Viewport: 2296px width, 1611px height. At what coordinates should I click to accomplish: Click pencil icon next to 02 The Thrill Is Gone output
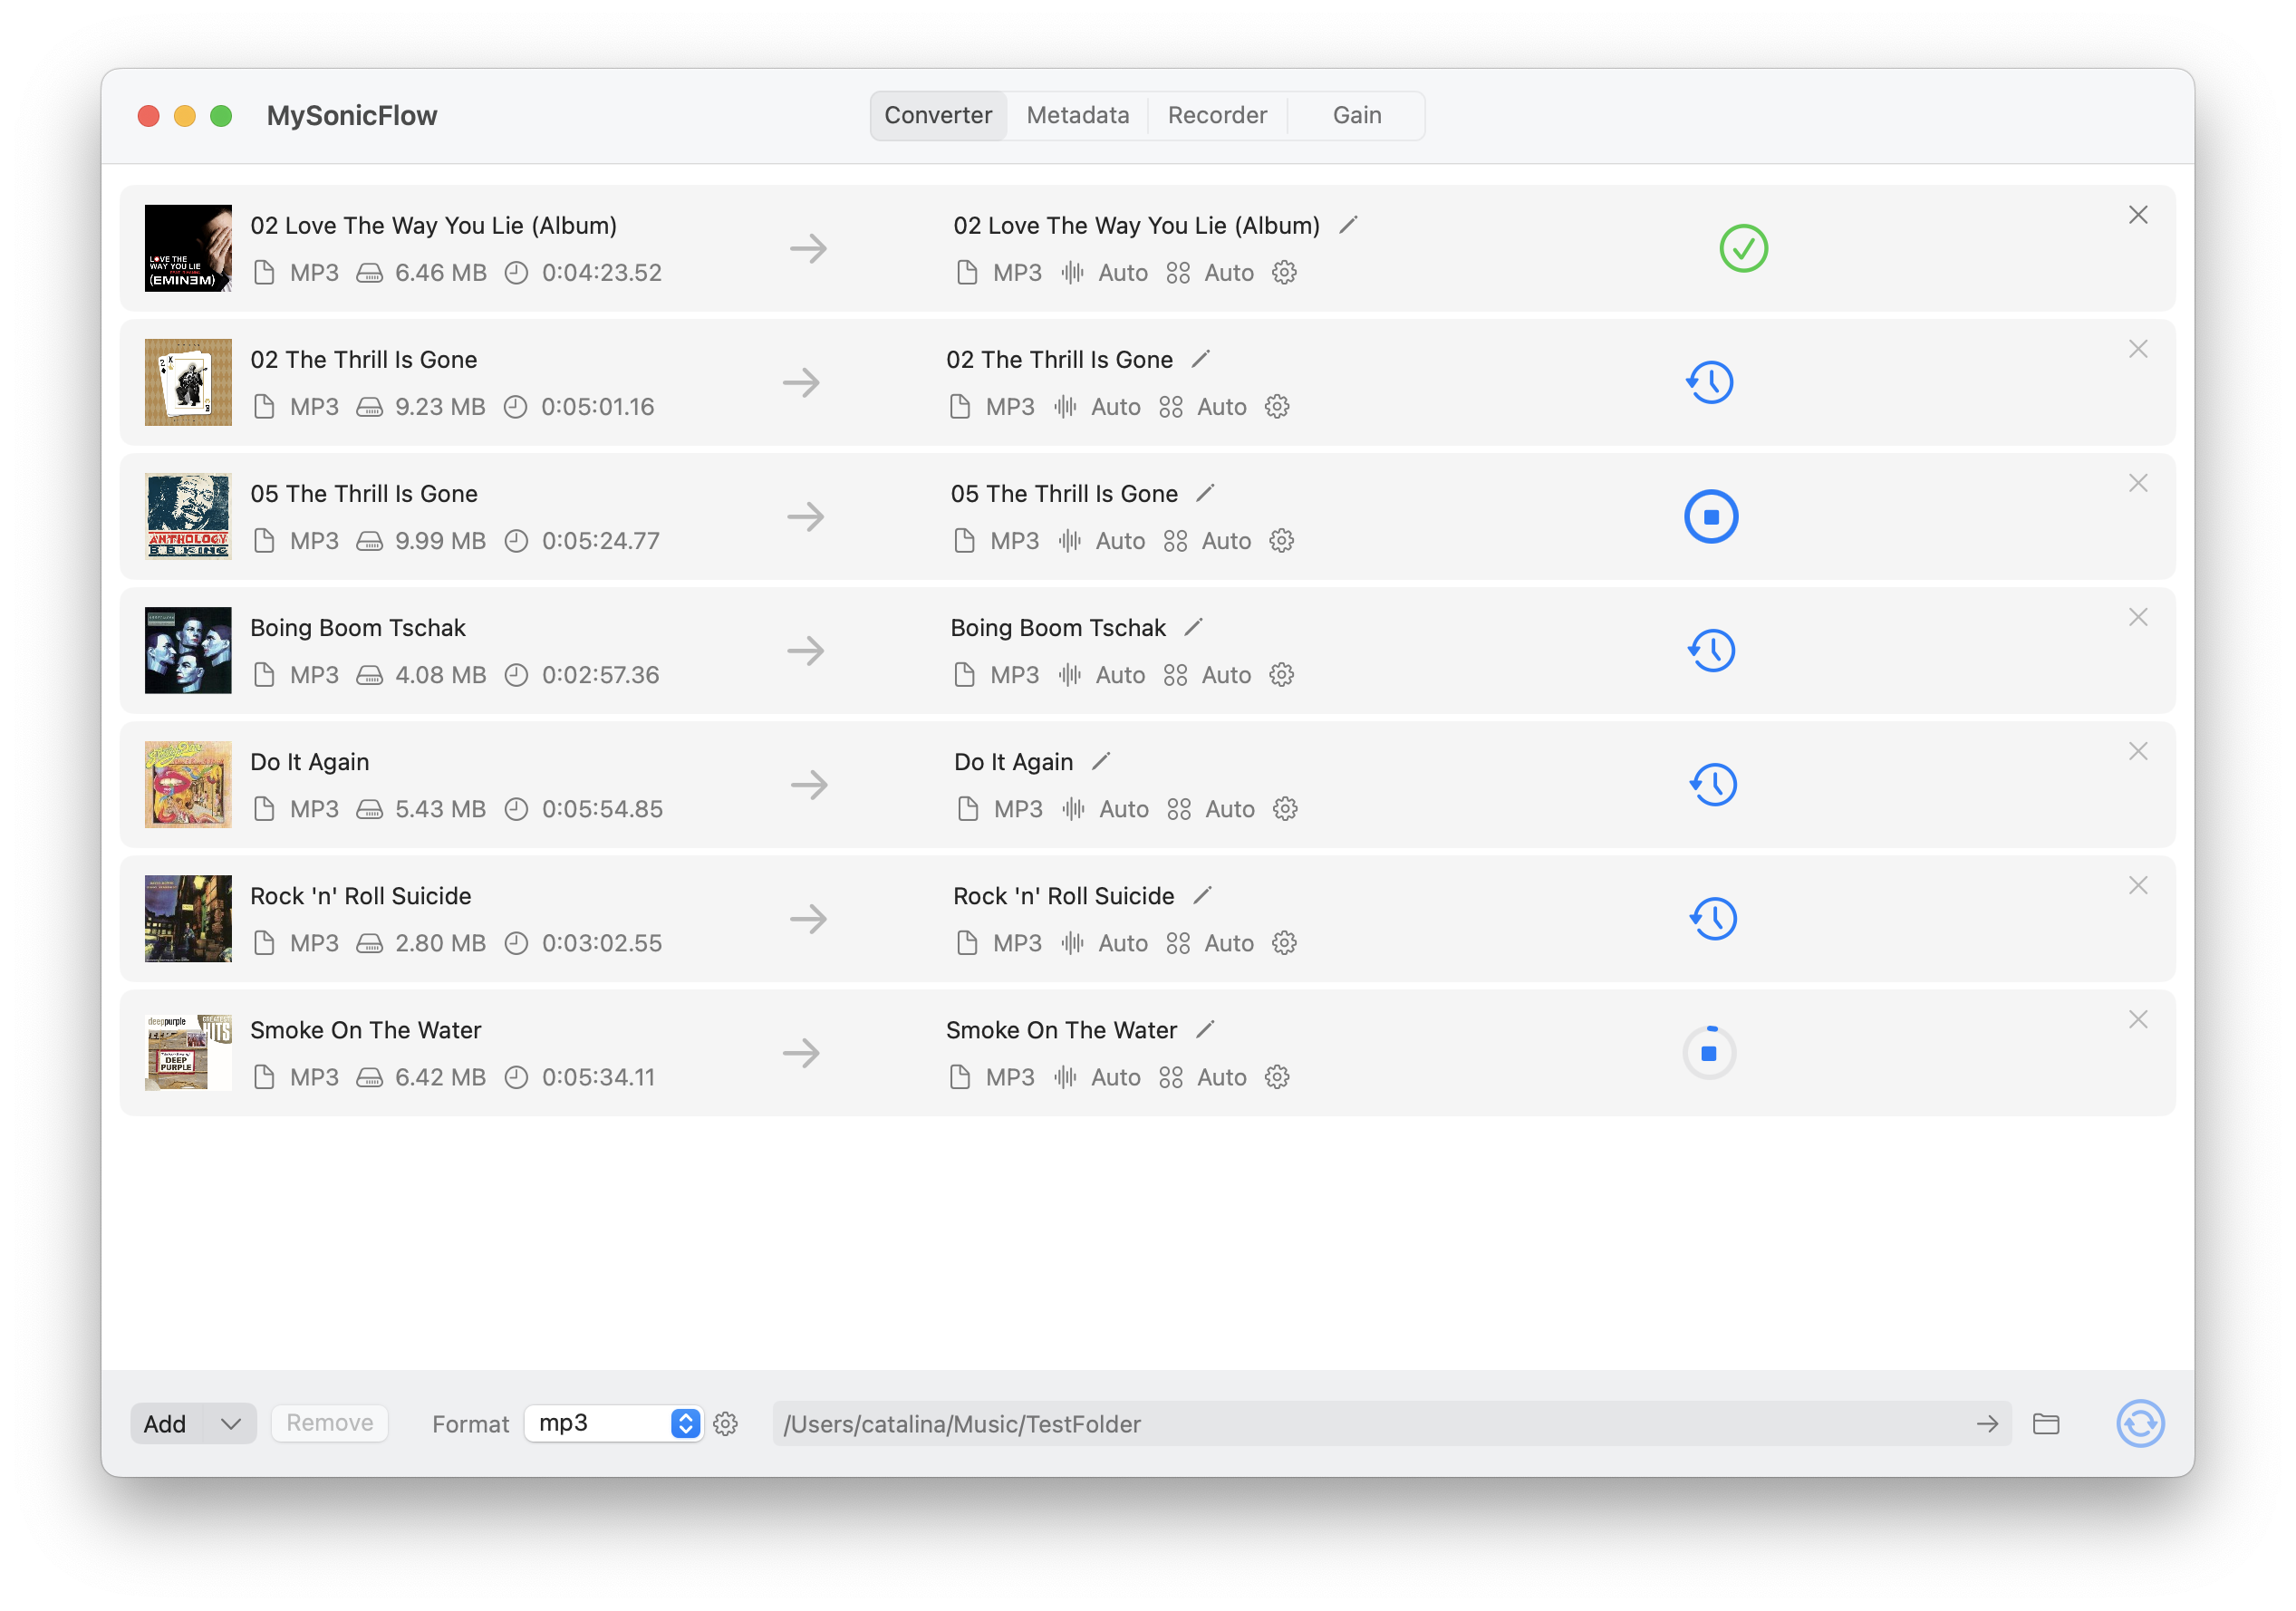click(x=1201, y=359)
